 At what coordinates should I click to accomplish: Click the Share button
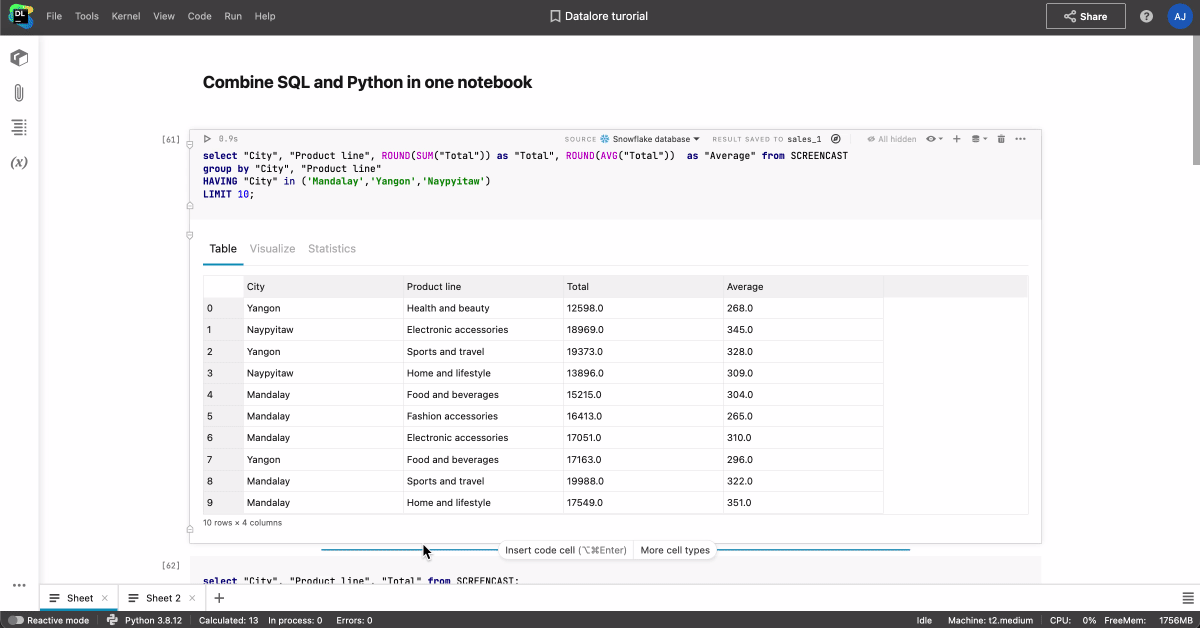(1085, 16)
